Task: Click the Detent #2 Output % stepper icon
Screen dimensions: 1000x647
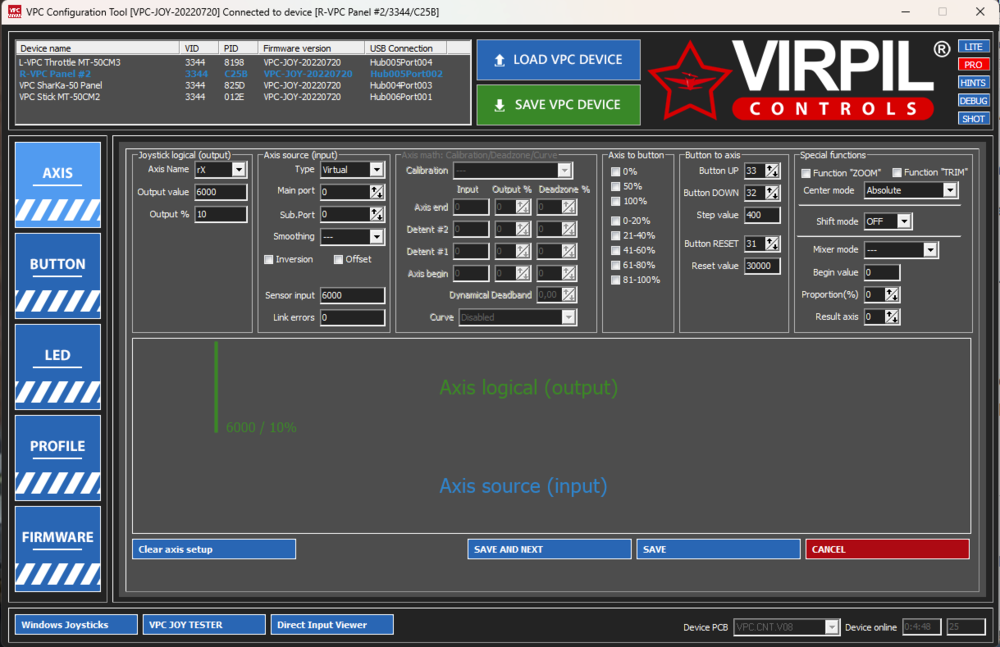Action: (x=523, y=229)
